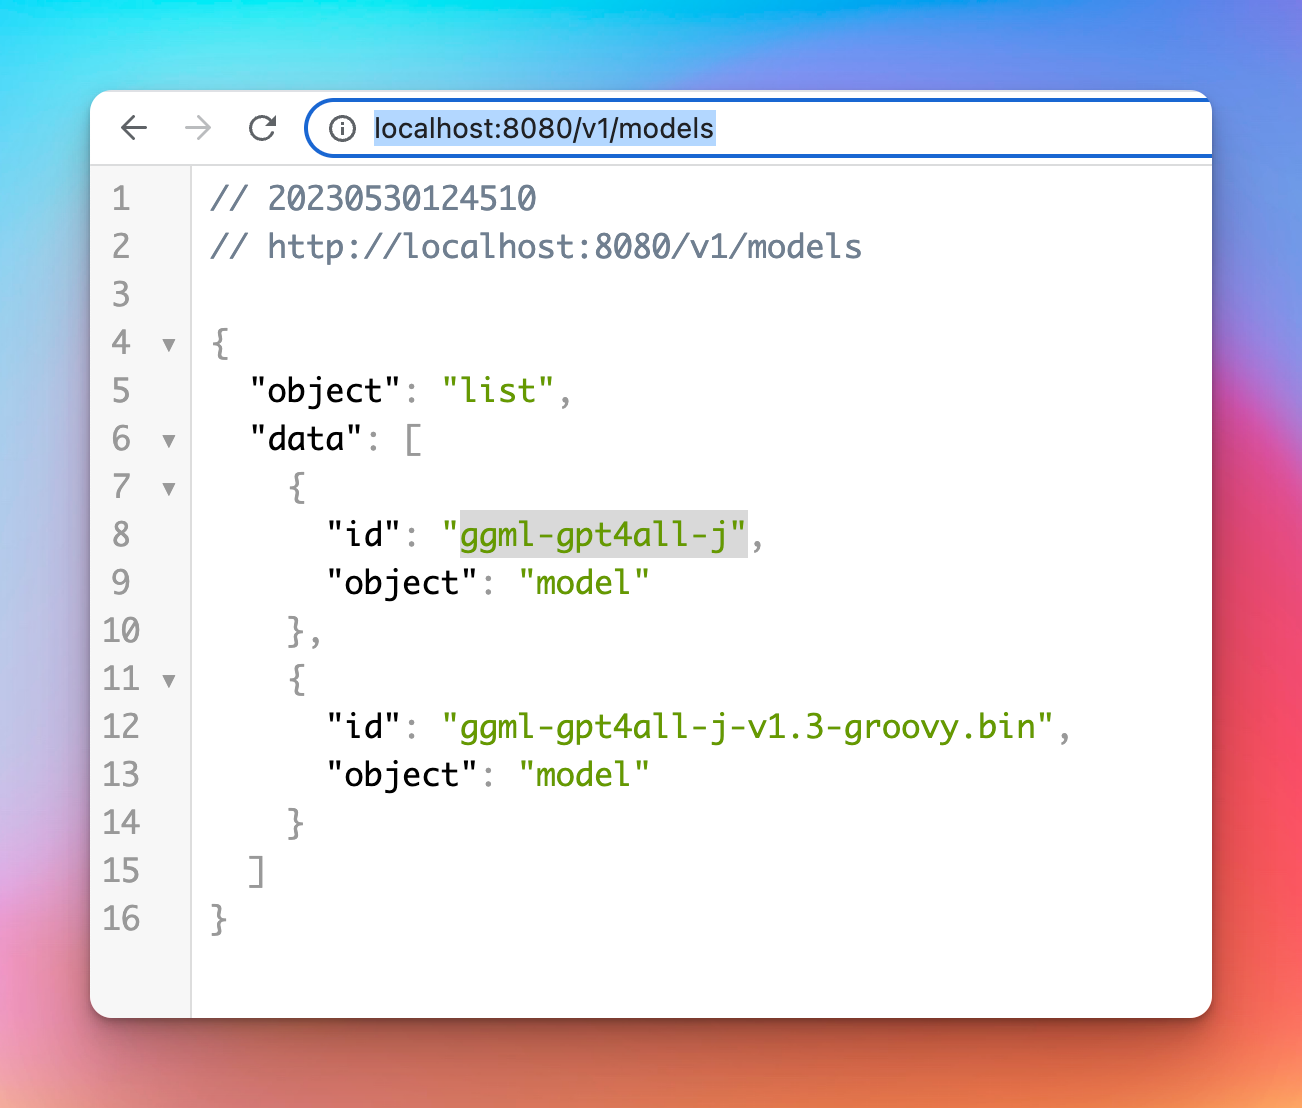Click the grayed-out forward button

(x=197, y=128)
